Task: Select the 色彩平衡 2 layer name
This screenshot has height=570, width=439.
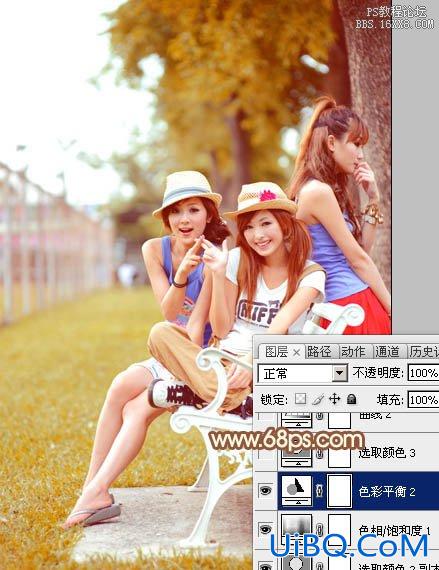Action: 387,491
